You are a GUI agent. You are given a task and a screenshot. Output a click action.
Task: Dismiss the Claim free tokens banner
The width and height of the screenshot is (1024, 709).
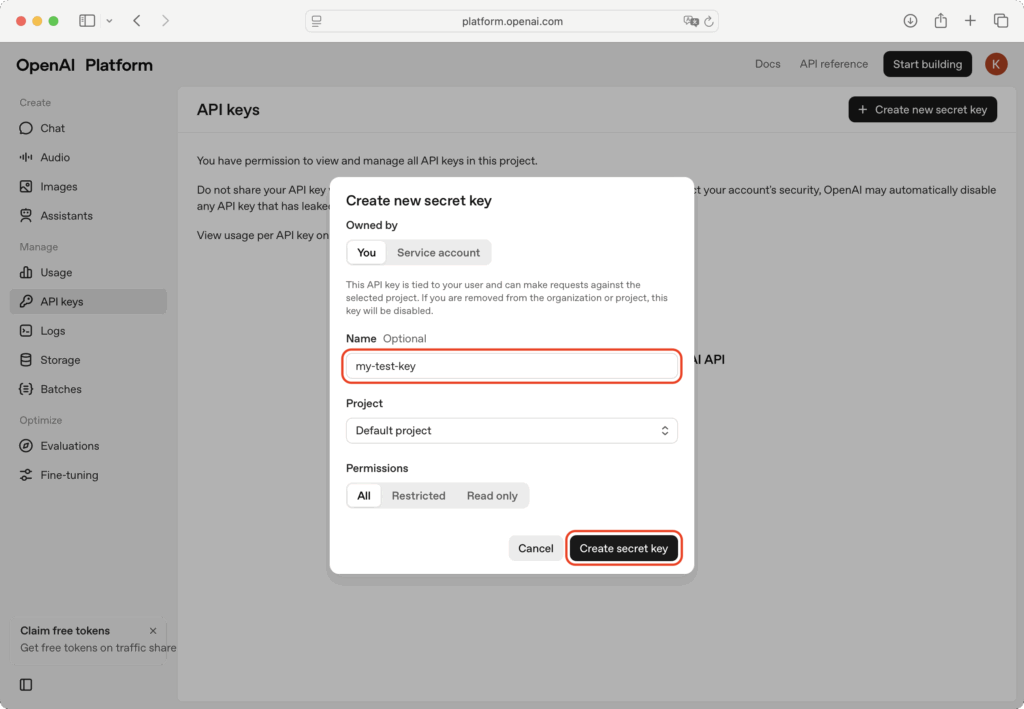pos(153,631)
